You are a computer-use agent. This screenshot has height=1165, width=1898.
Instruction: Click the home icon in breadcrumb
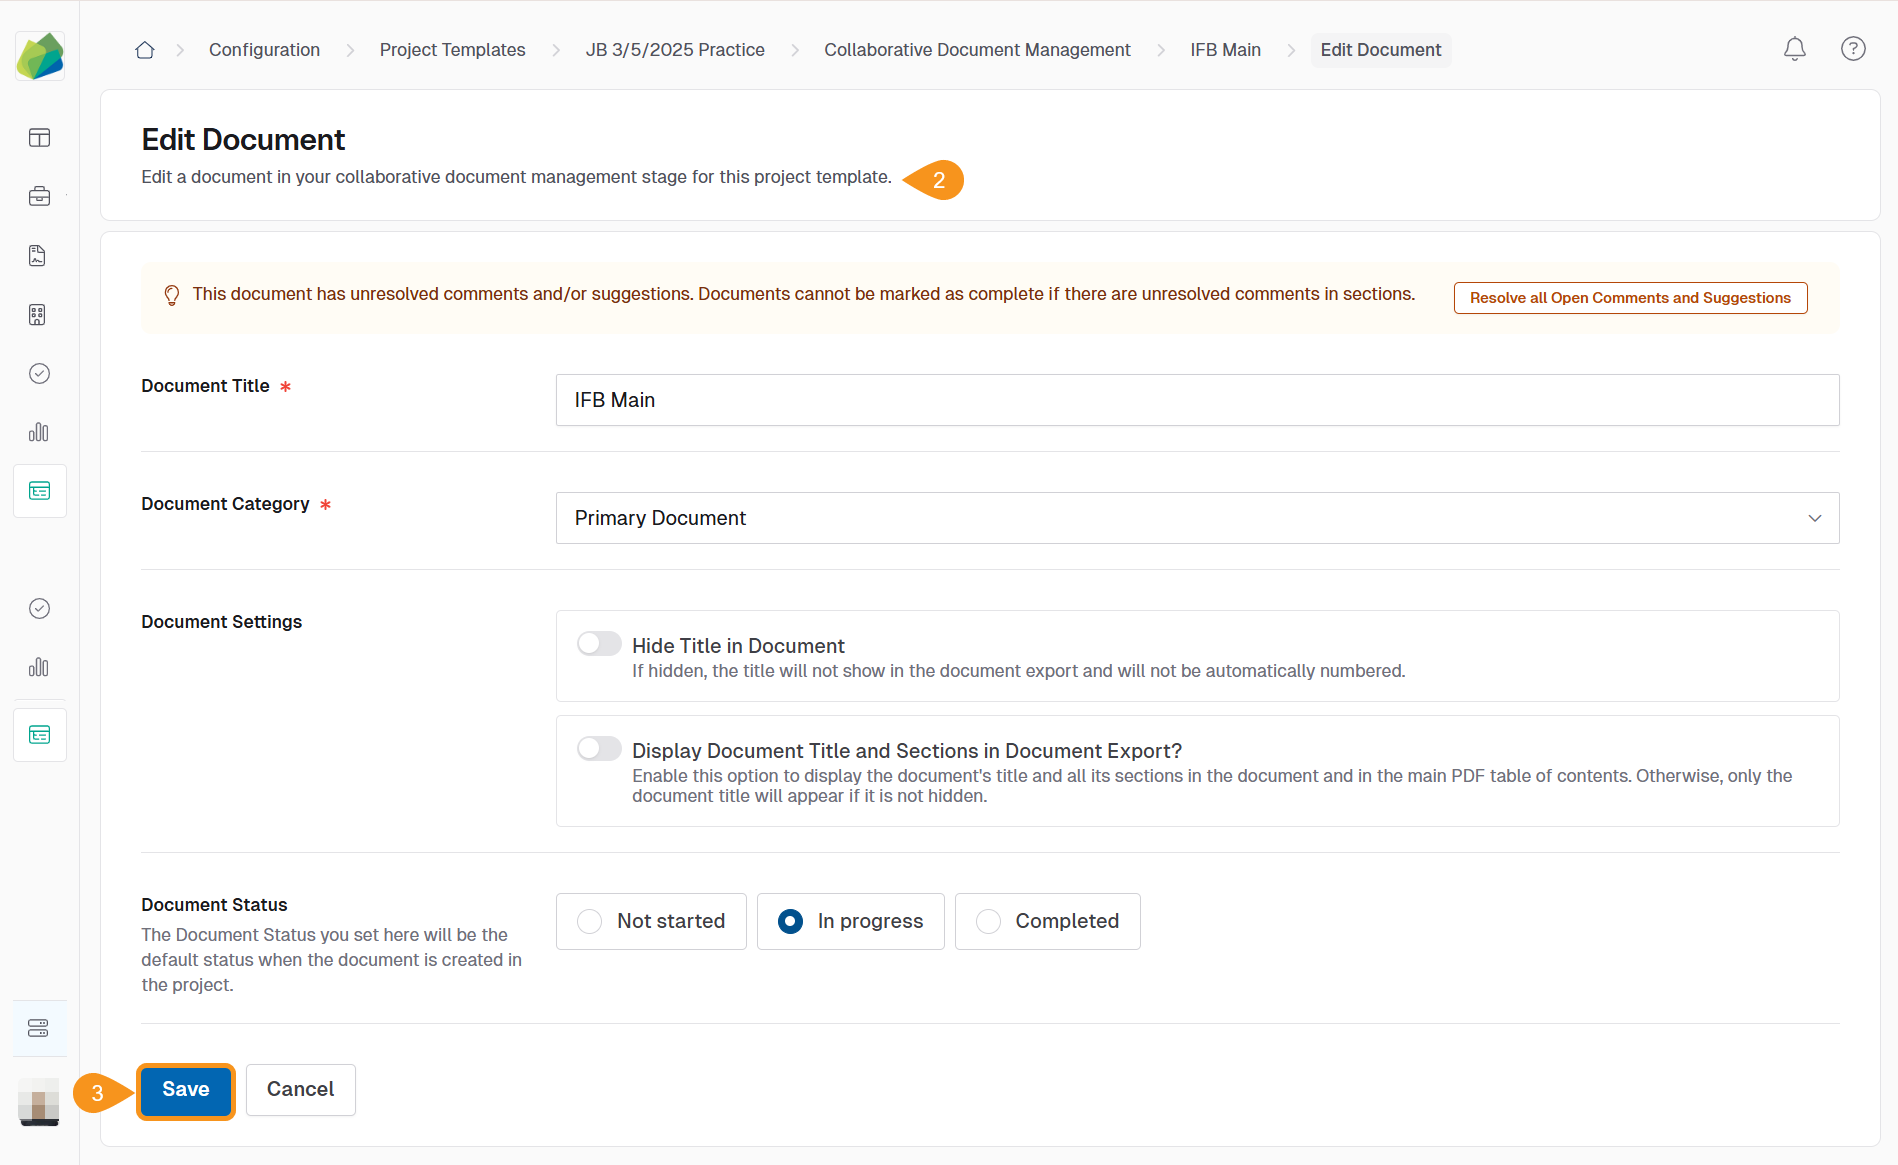(145, 50)
